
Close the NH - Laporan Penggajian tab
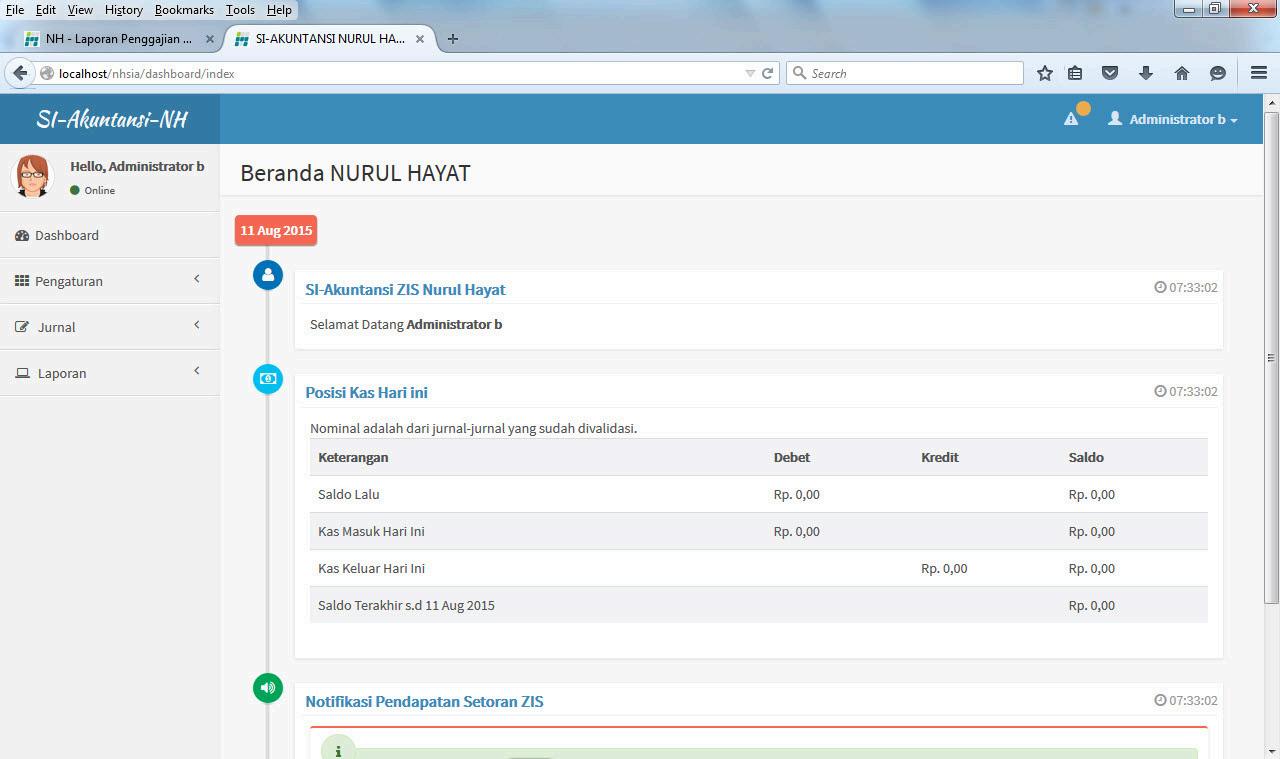point(210,39)
